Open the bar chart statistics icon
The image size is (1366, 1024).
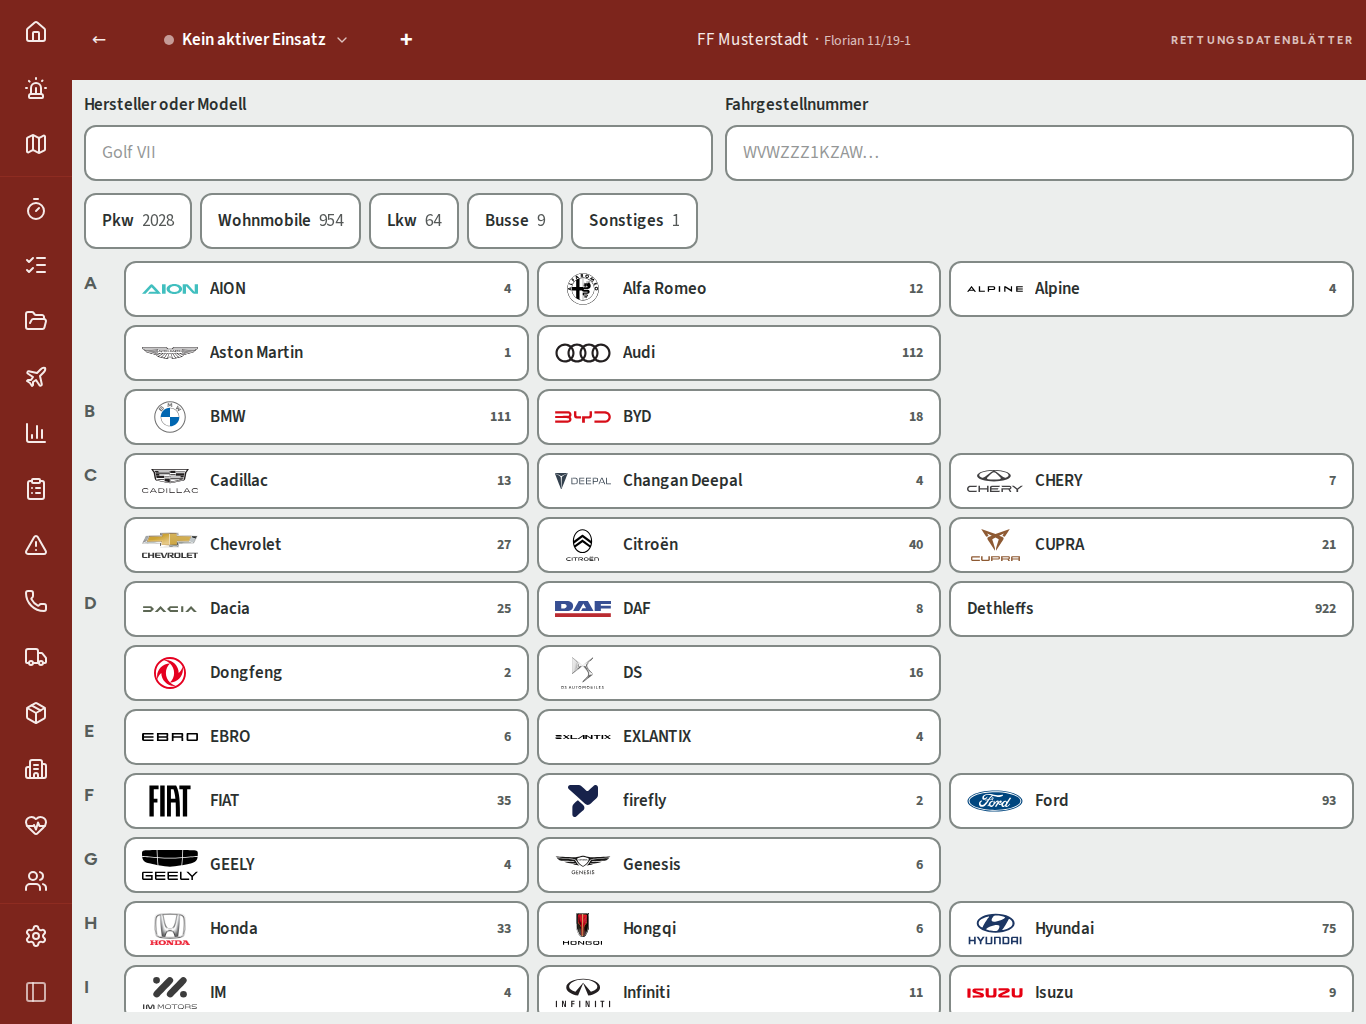click(x=36, y=433)
